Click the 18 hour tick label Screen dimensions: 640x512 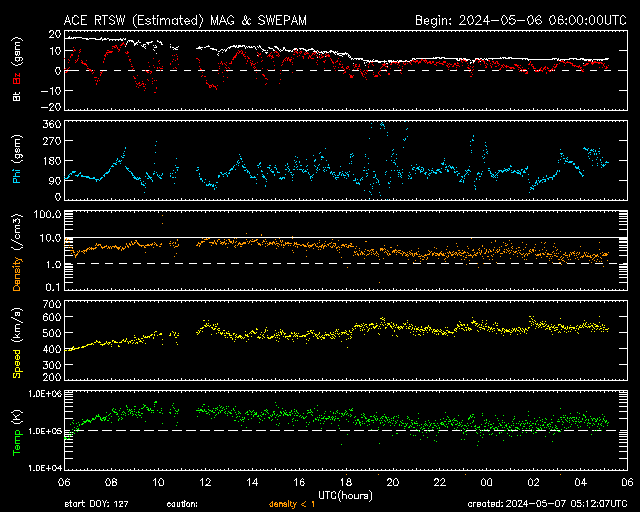click(x=346, y=483)
